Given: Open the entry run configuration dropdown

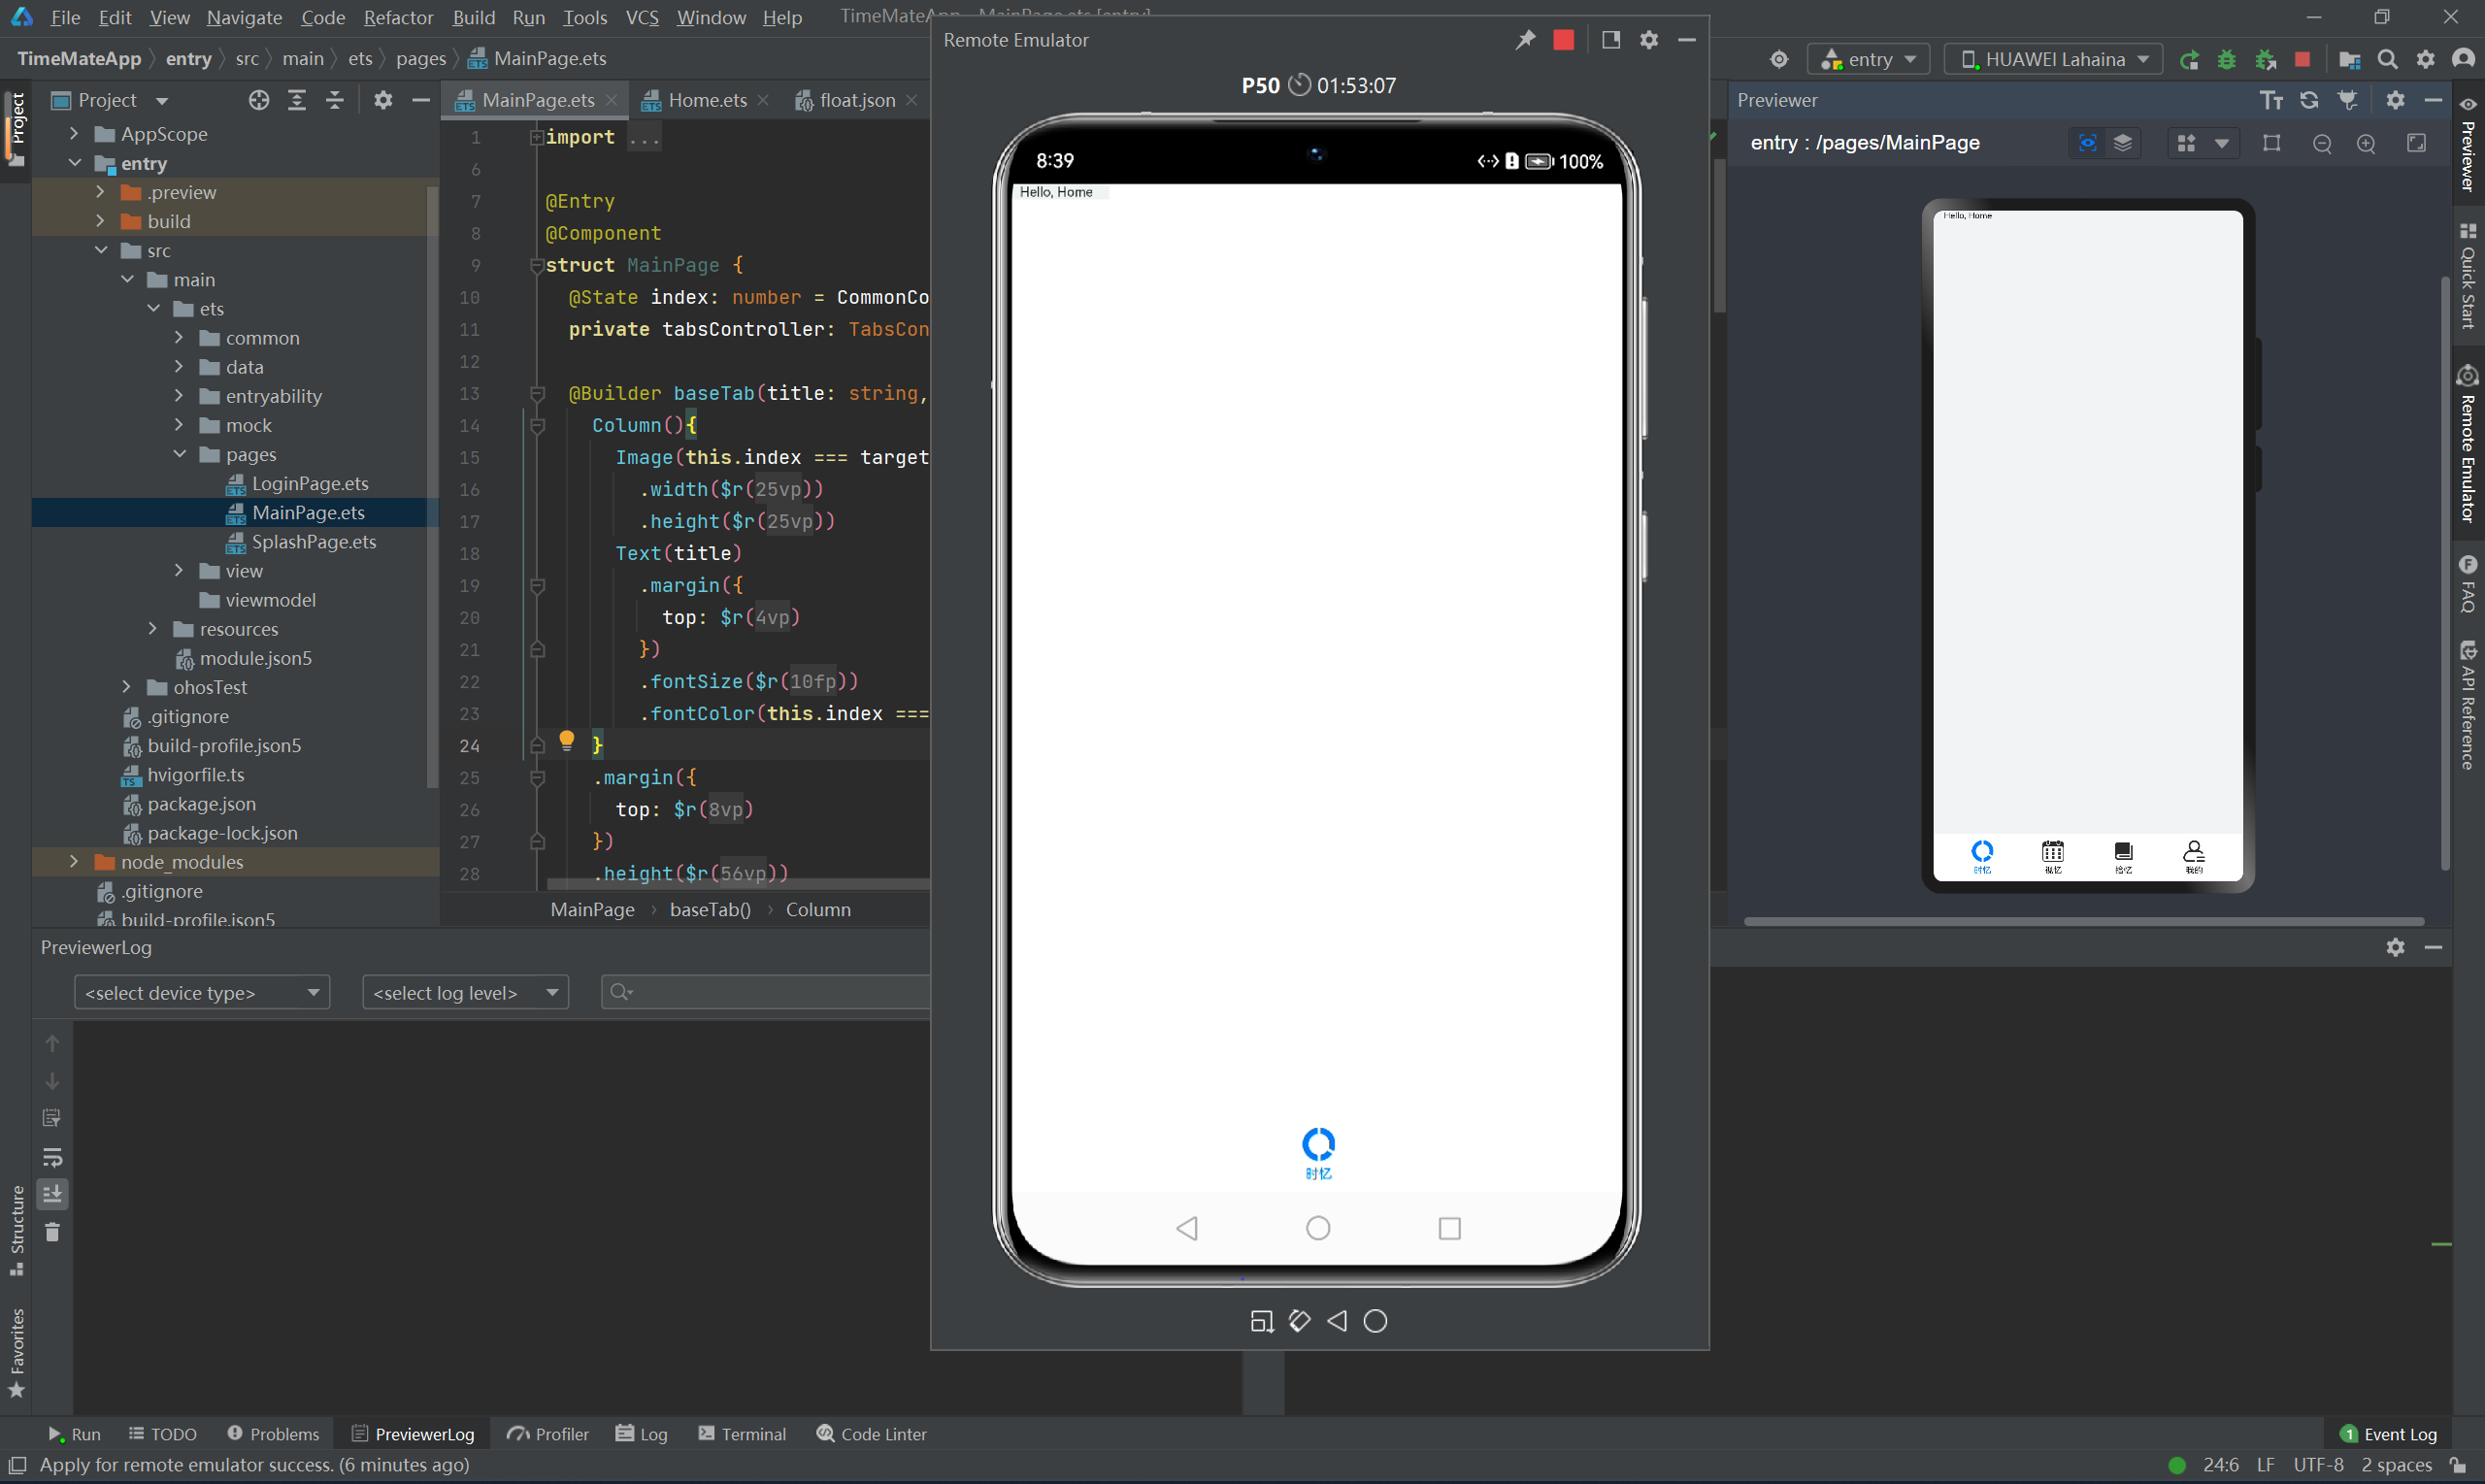Looking at the screenshot, I should (1868, 60).
